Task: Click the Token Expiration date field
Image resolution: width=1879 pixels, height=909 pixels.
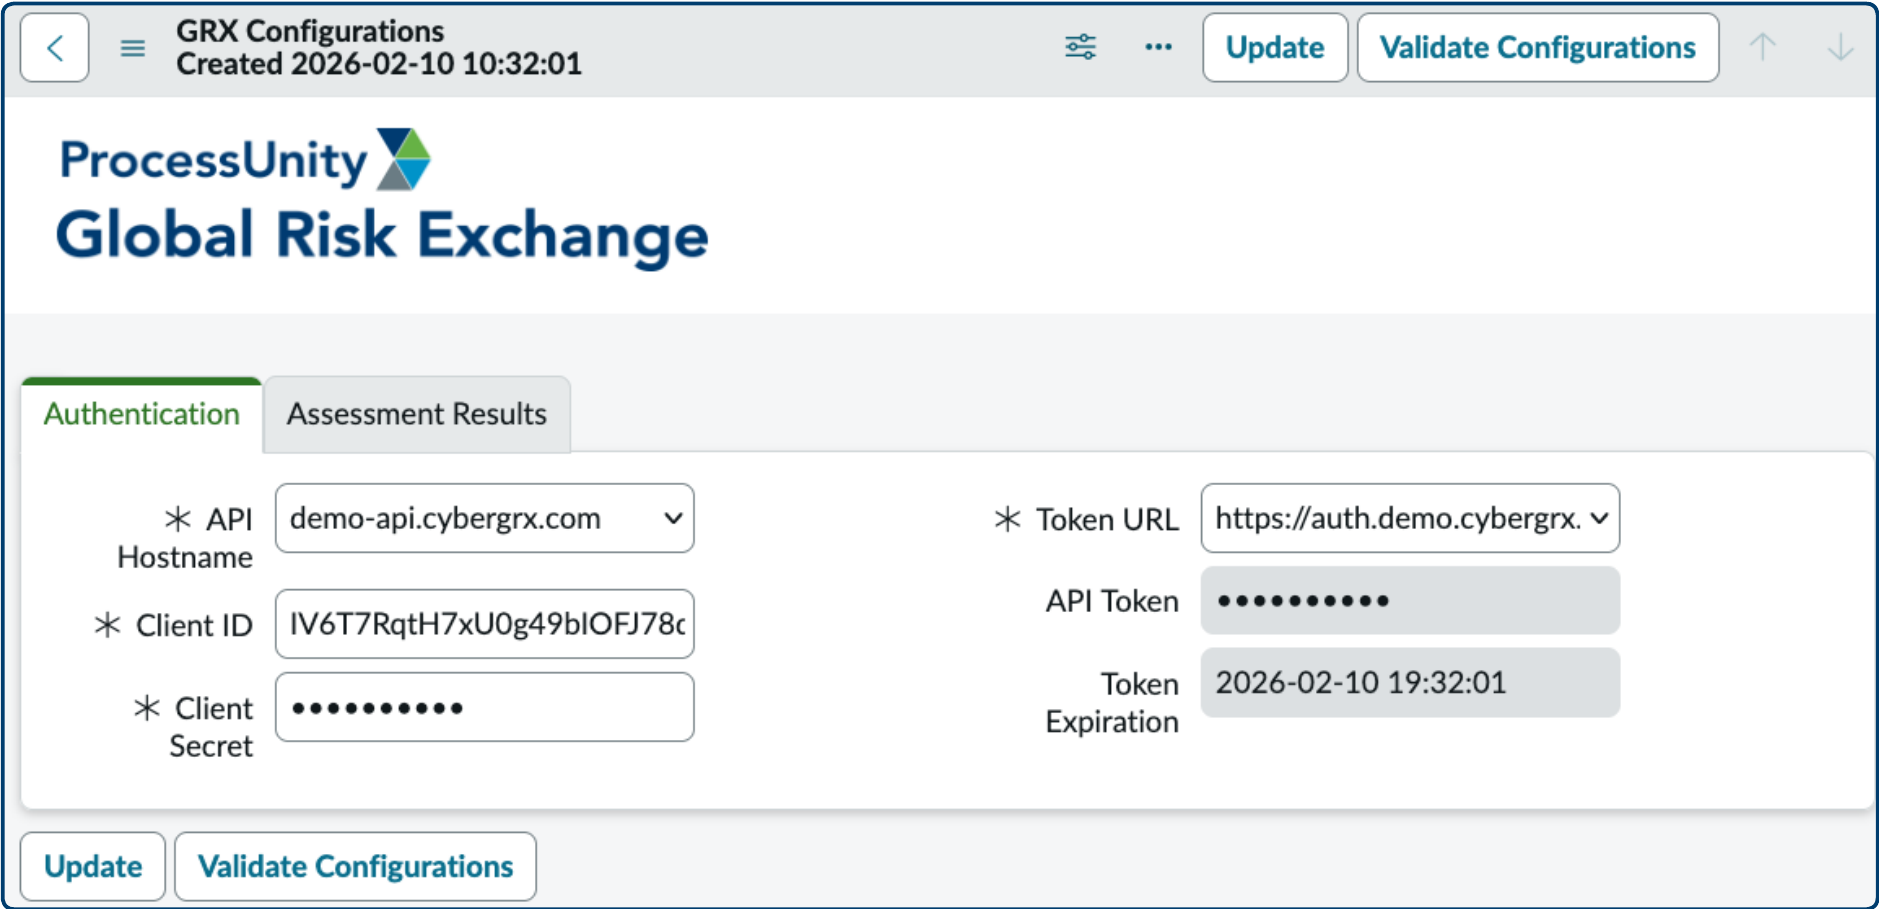Action: point(1410,682)
